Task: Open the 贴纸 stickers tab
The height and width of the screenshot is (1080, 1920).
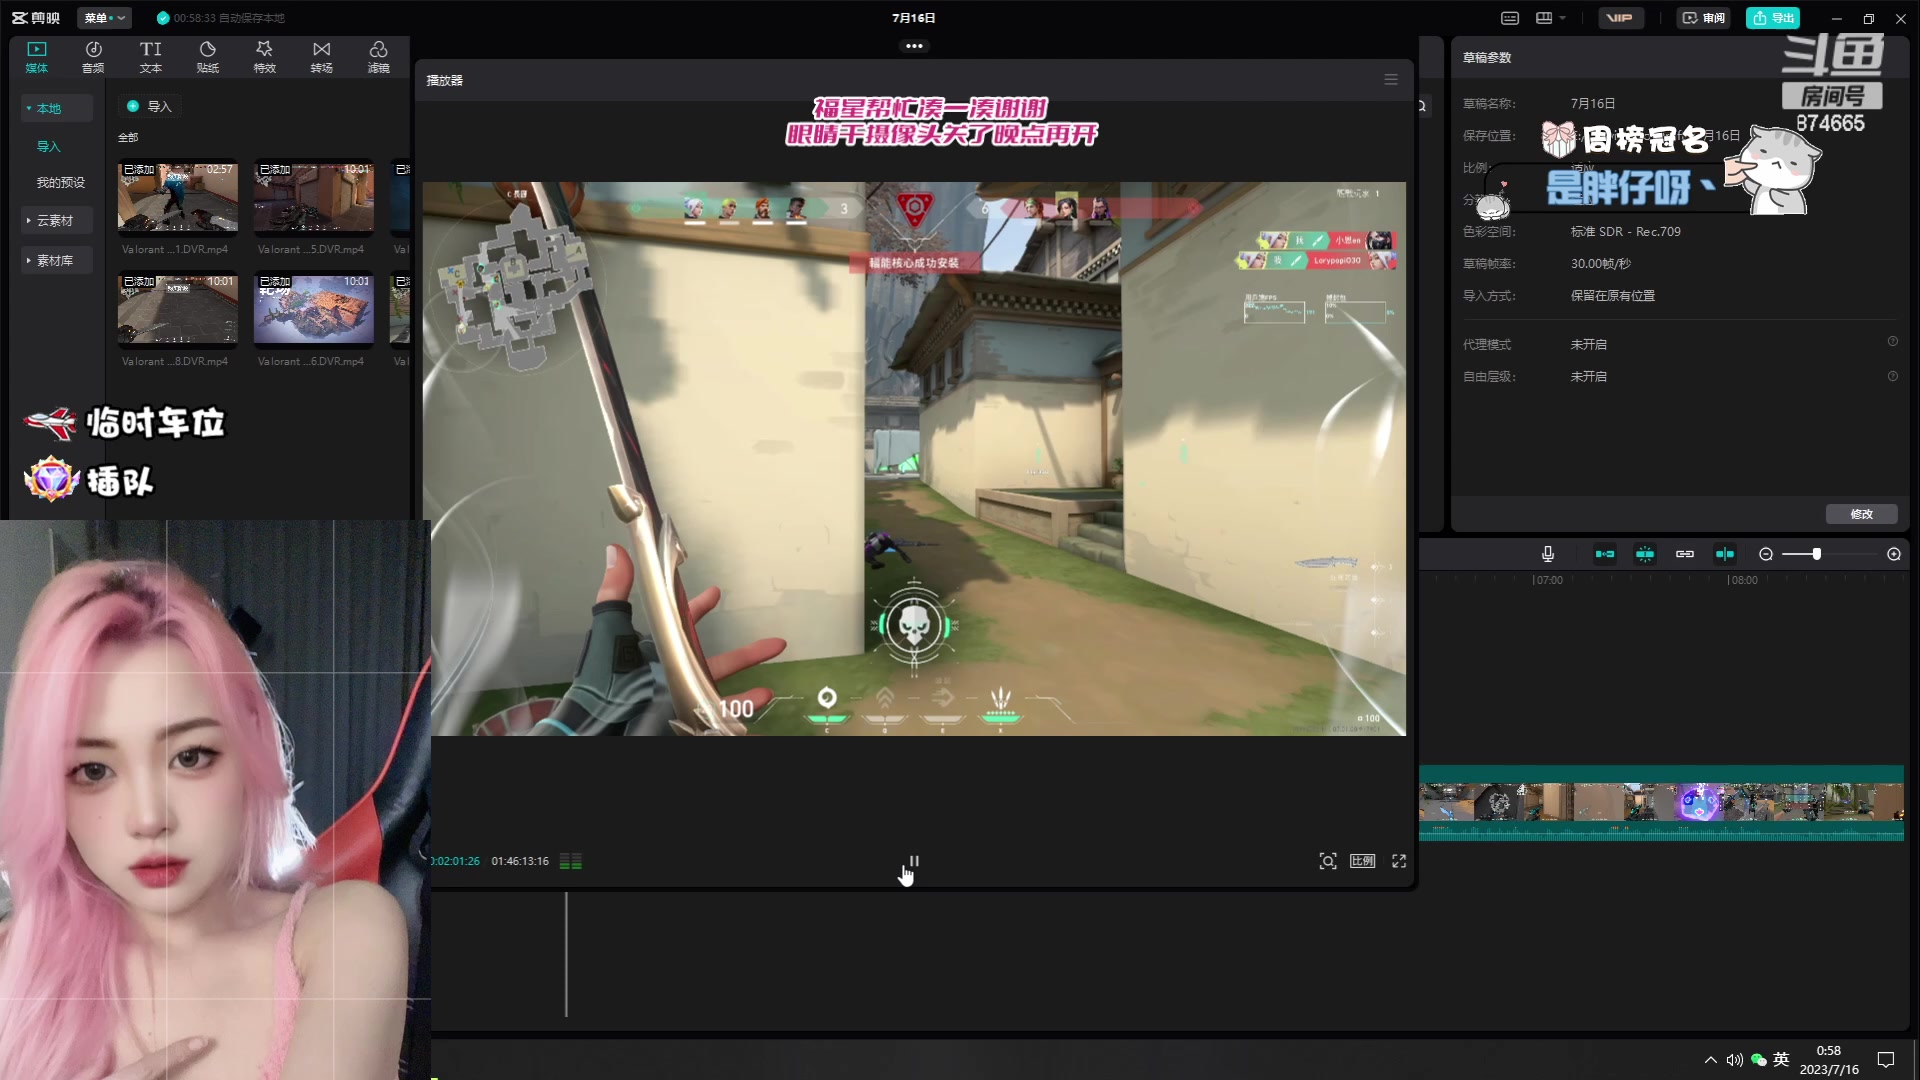Action: click(207, 57)
